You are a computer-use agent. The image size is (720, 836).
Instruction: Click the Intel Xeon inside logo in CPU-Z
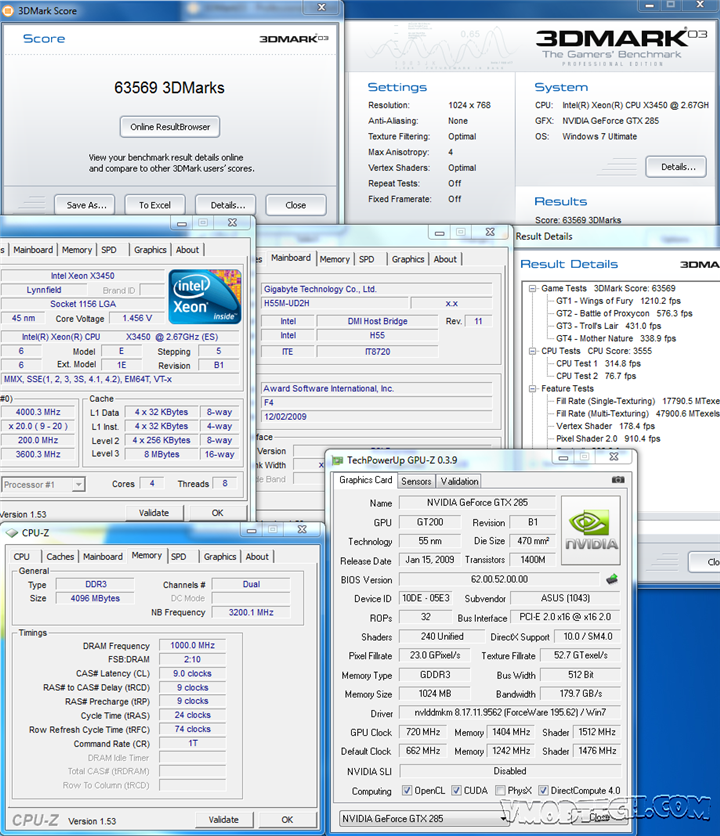(x=205, y=296)
